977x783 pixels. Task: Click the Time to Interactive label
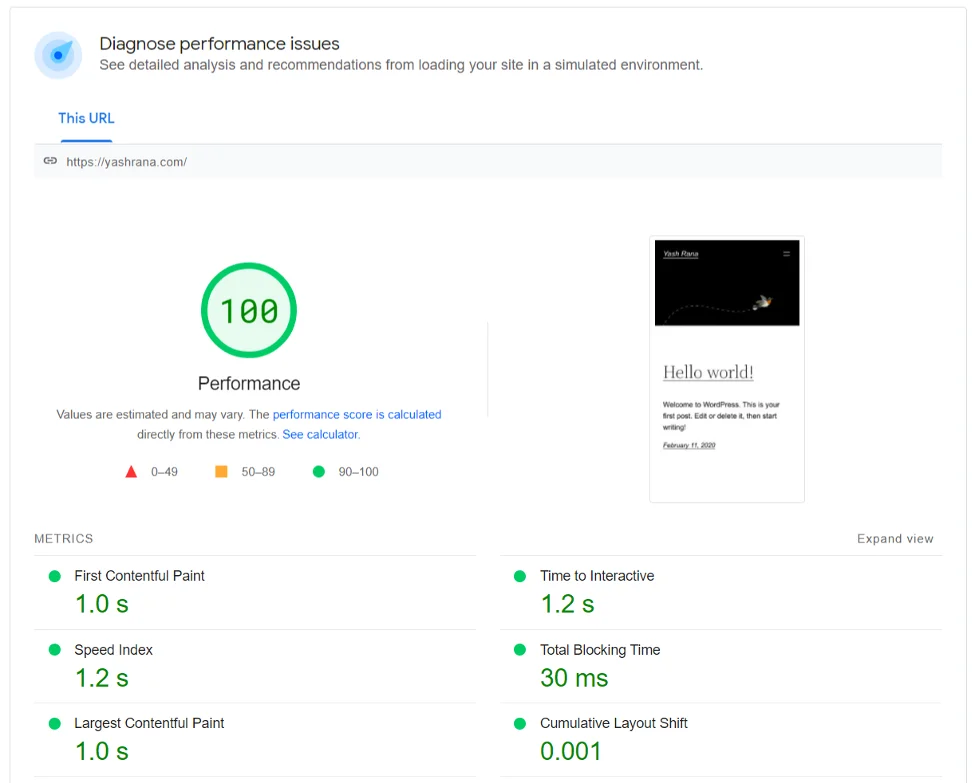[x=597, y=576]
